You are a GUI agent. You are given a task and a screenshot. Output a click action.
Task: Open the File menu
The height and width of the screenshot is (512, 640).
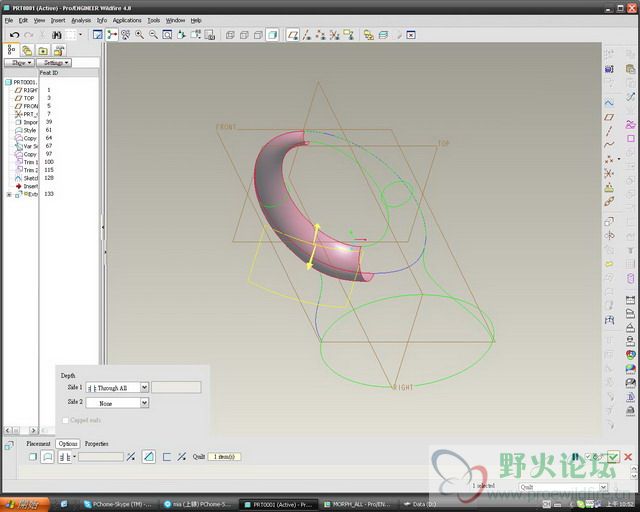pos(9,20)
